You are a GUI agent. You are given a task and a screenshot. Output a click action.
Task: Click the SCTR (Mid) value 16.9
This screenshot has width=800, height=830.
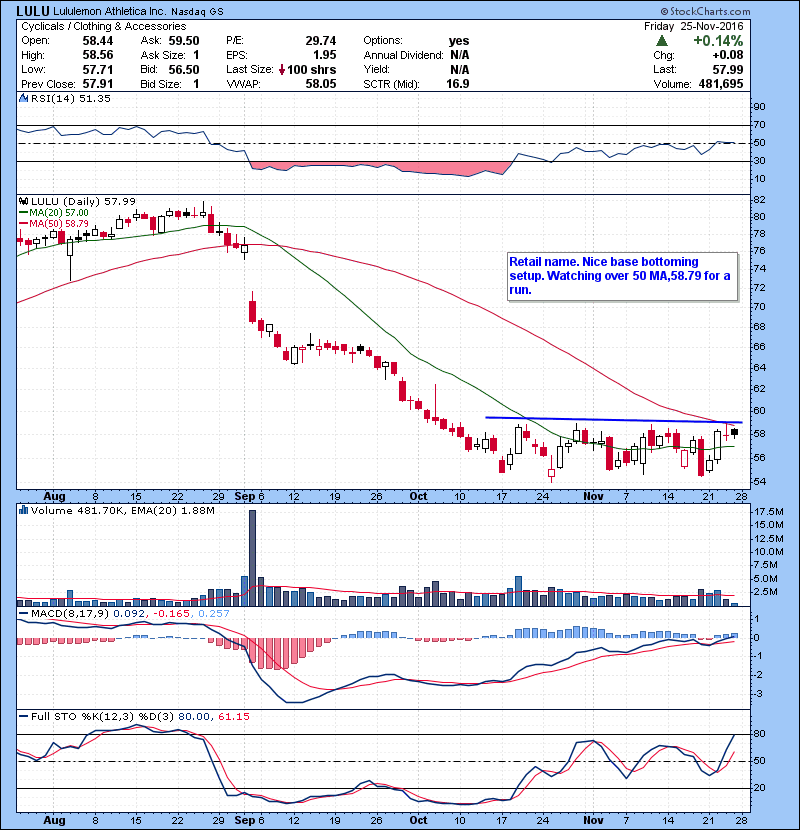(x=457, y=84)
